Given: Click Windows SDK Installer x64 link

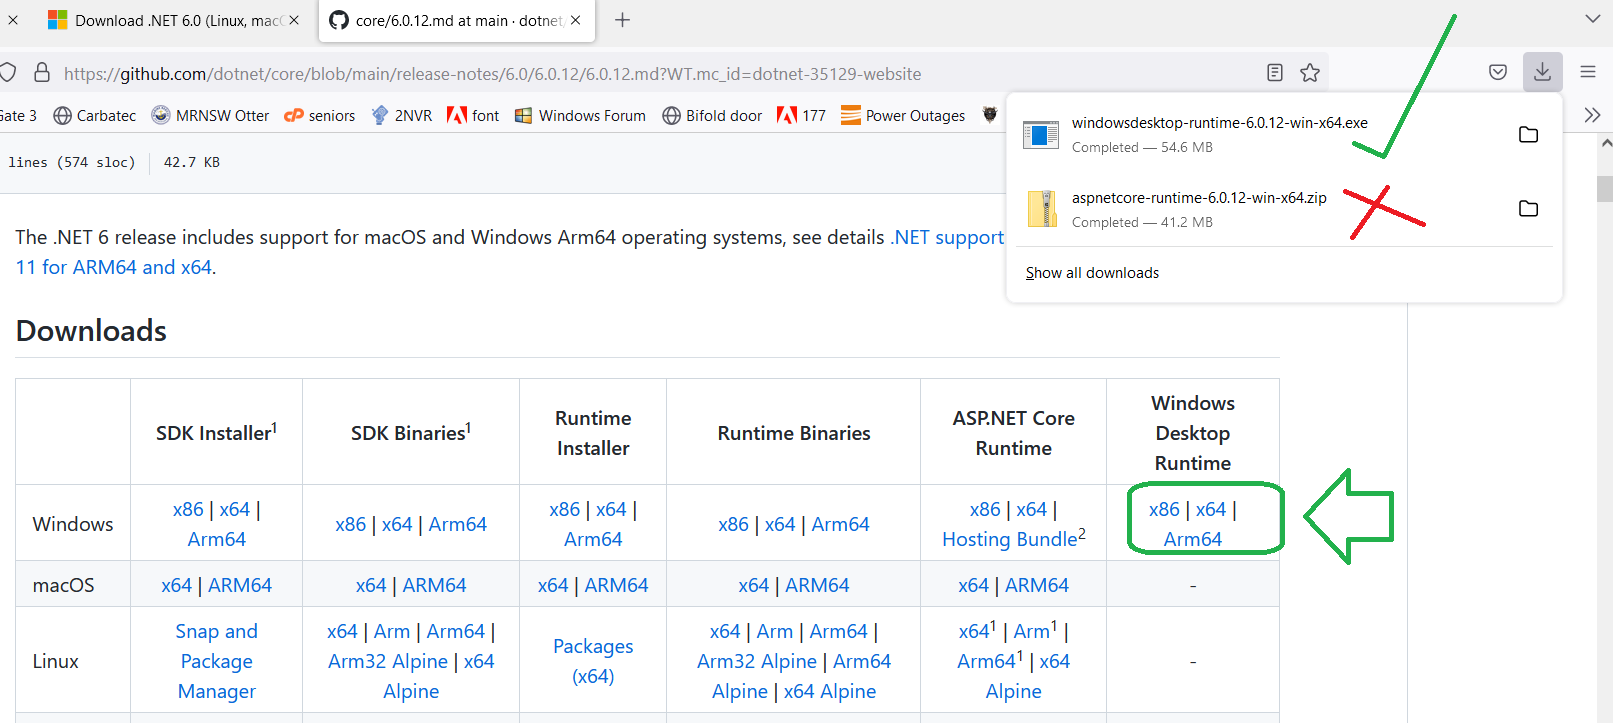Looking at the screenshot, I should coord(235,509).
